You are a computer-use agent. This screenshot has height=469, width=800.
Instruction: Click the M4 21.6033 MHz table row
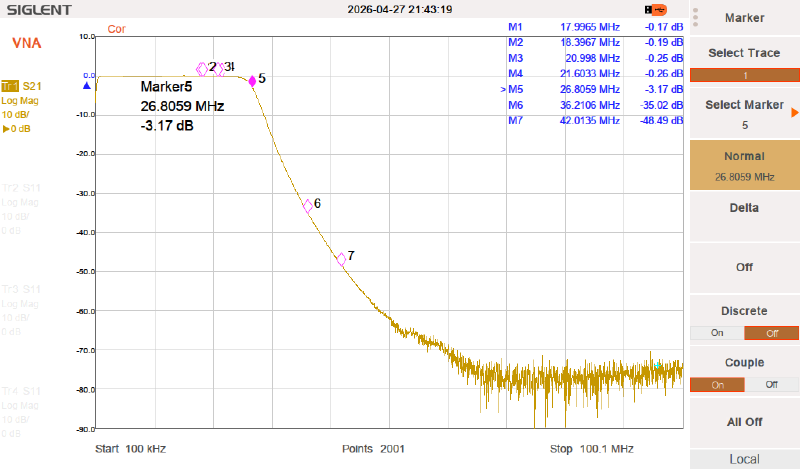[x=595, y=73]
